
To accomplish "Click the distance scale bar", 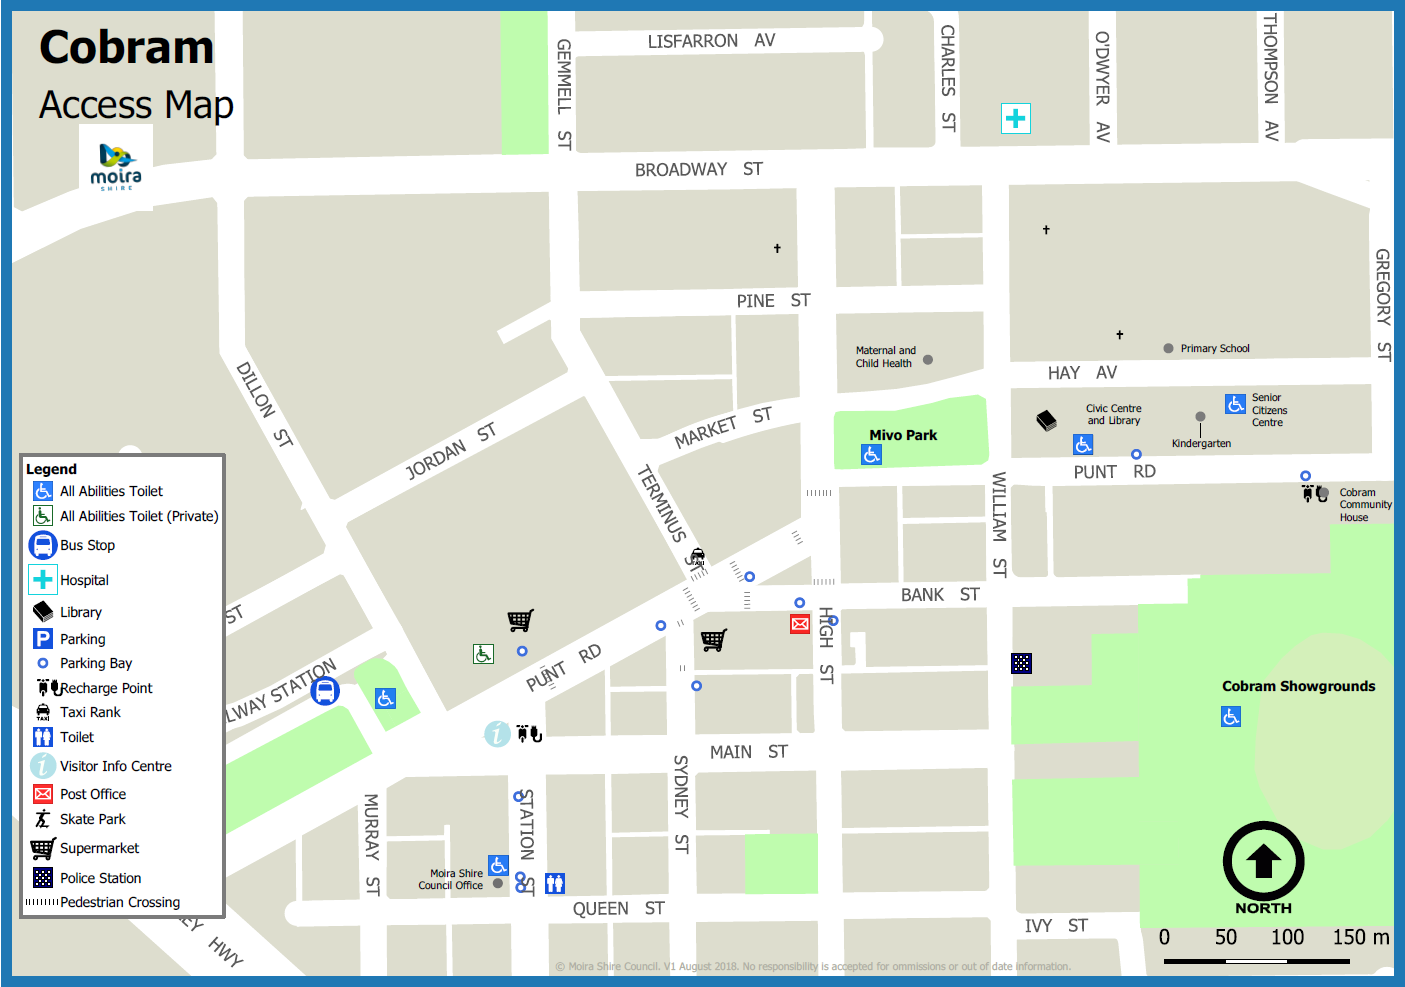I will [x=1256, y=961].
